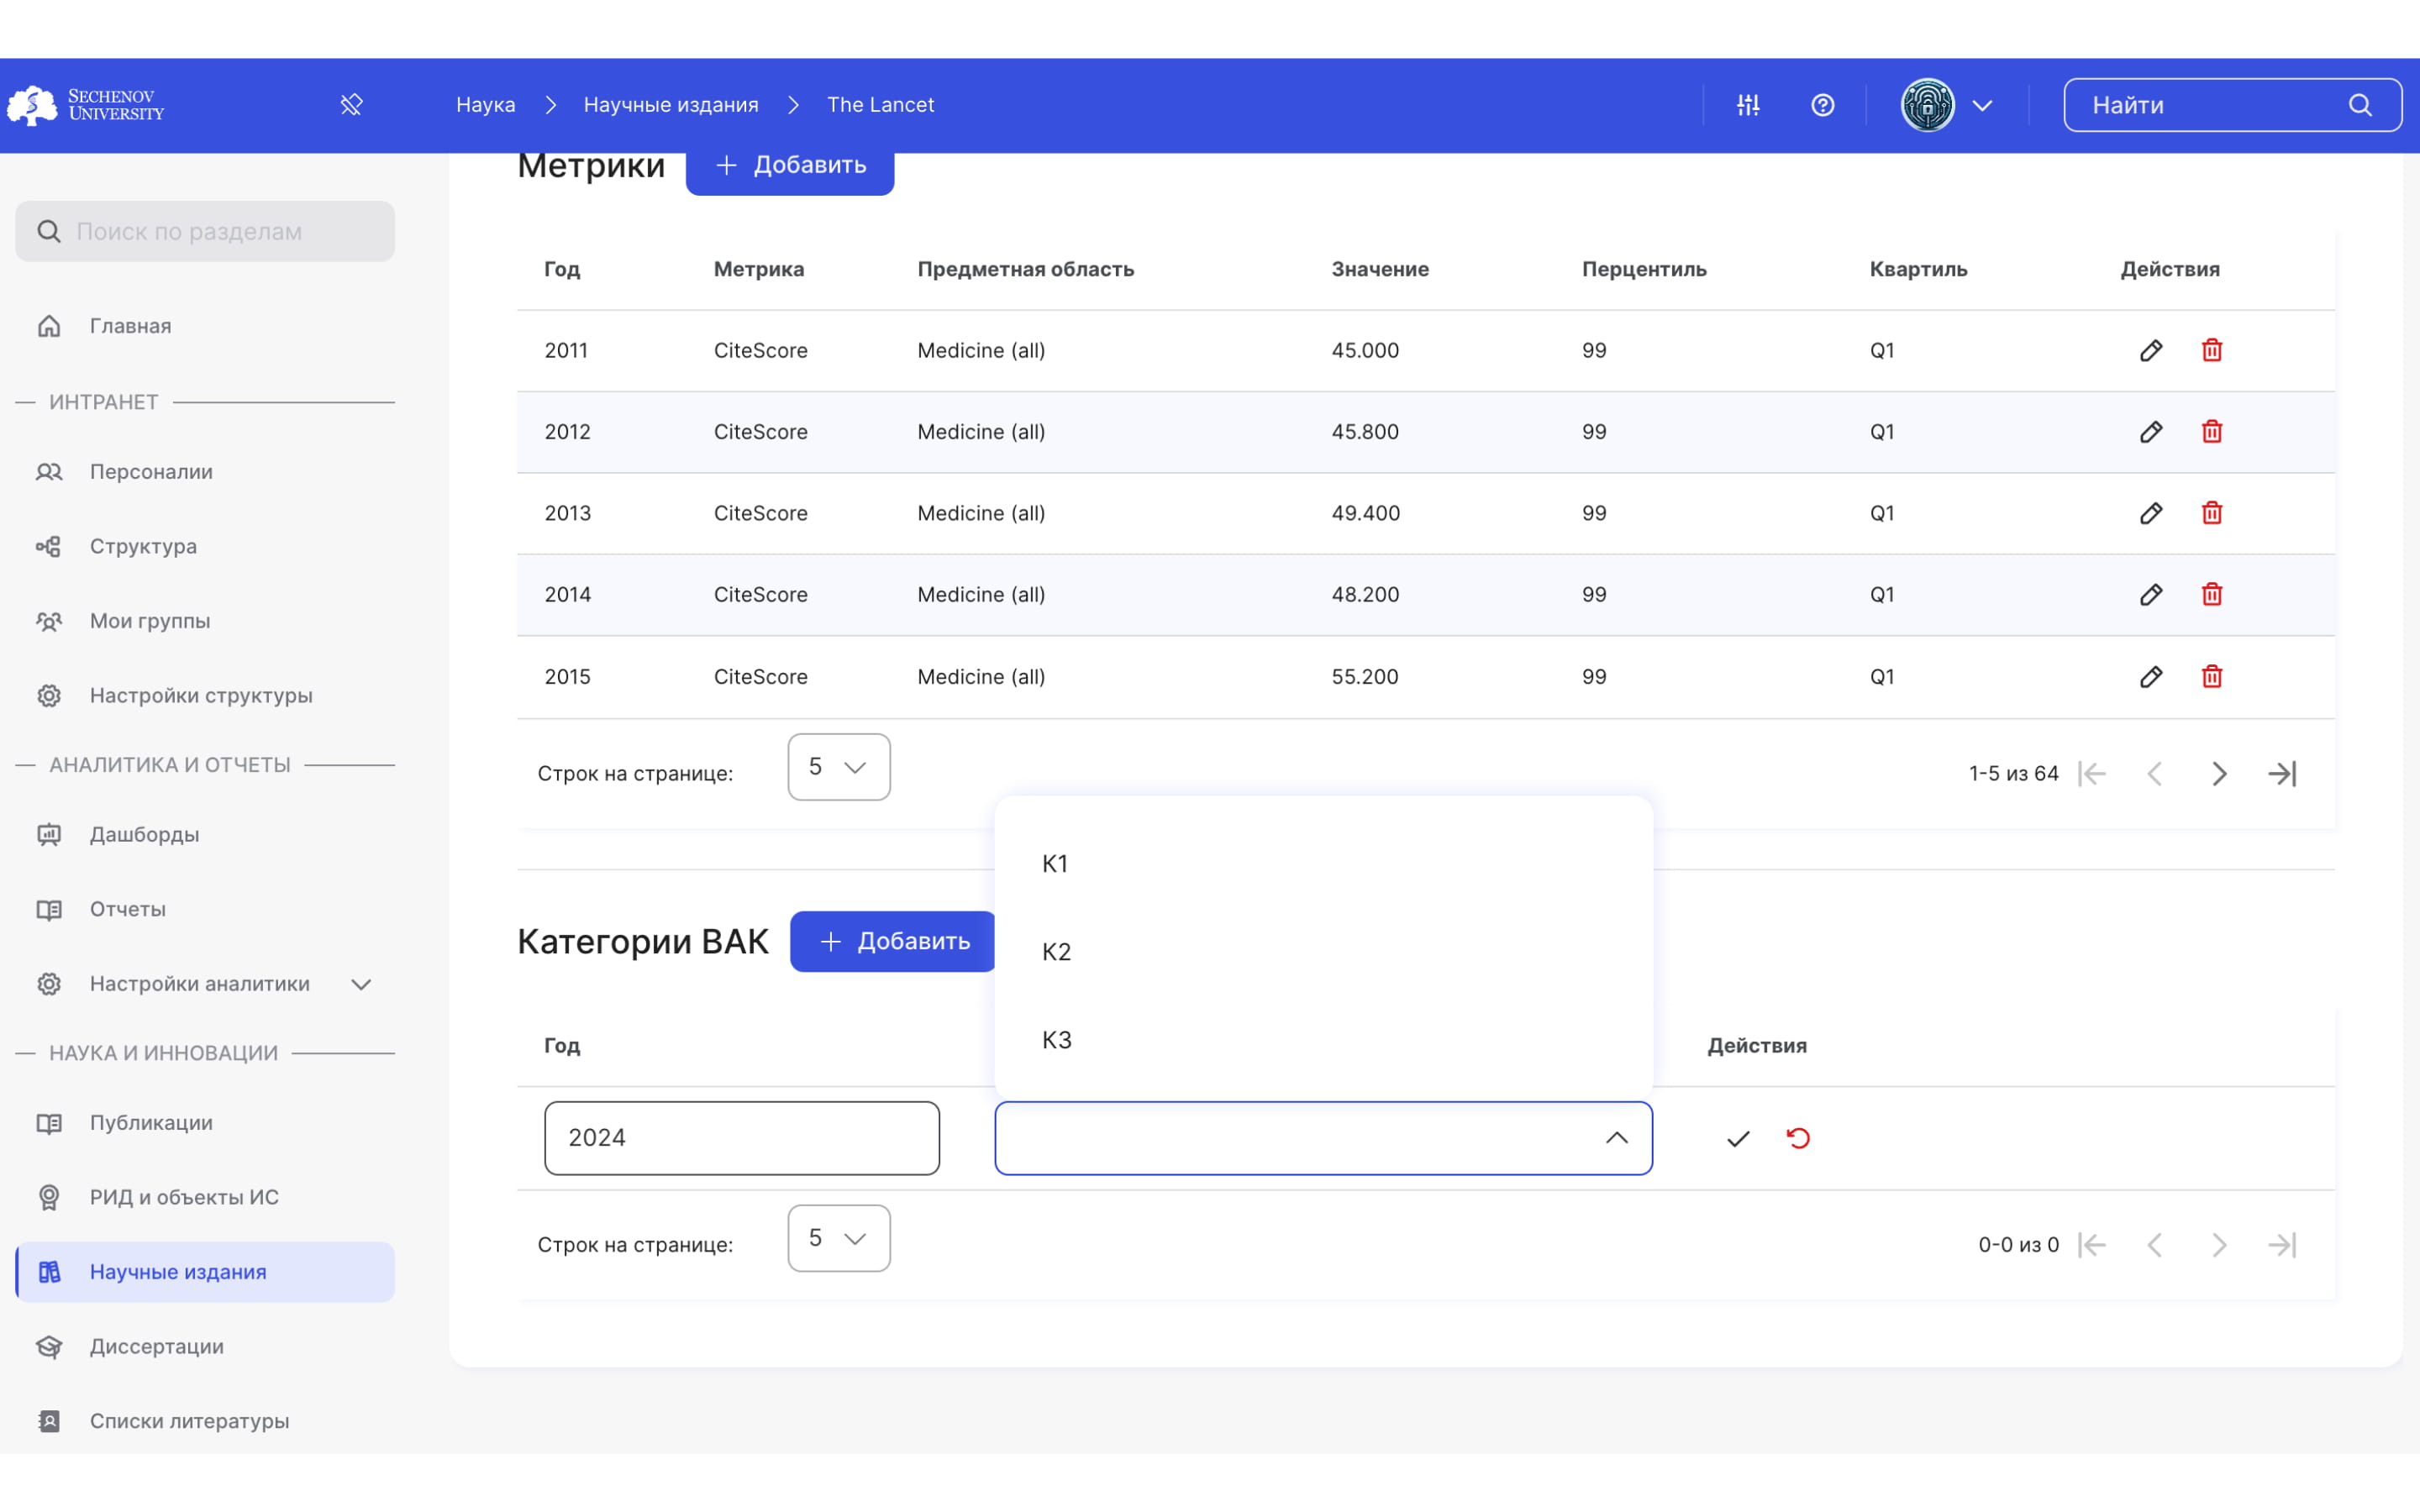Image resolution: width=2420 pixels, height=1512 pixels.
Task: Click the filters/settings icon in top navigation bar
Action: click(1748, 104)
